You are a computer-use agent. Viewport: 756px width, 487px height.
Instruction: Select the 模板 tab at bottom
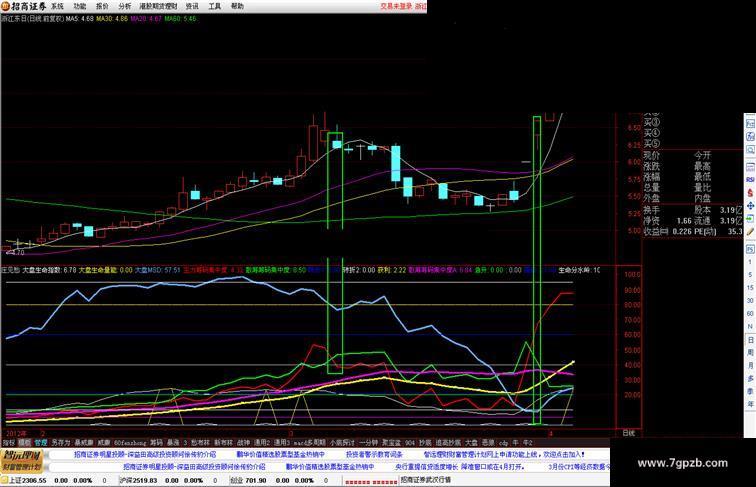coord(24,442)
